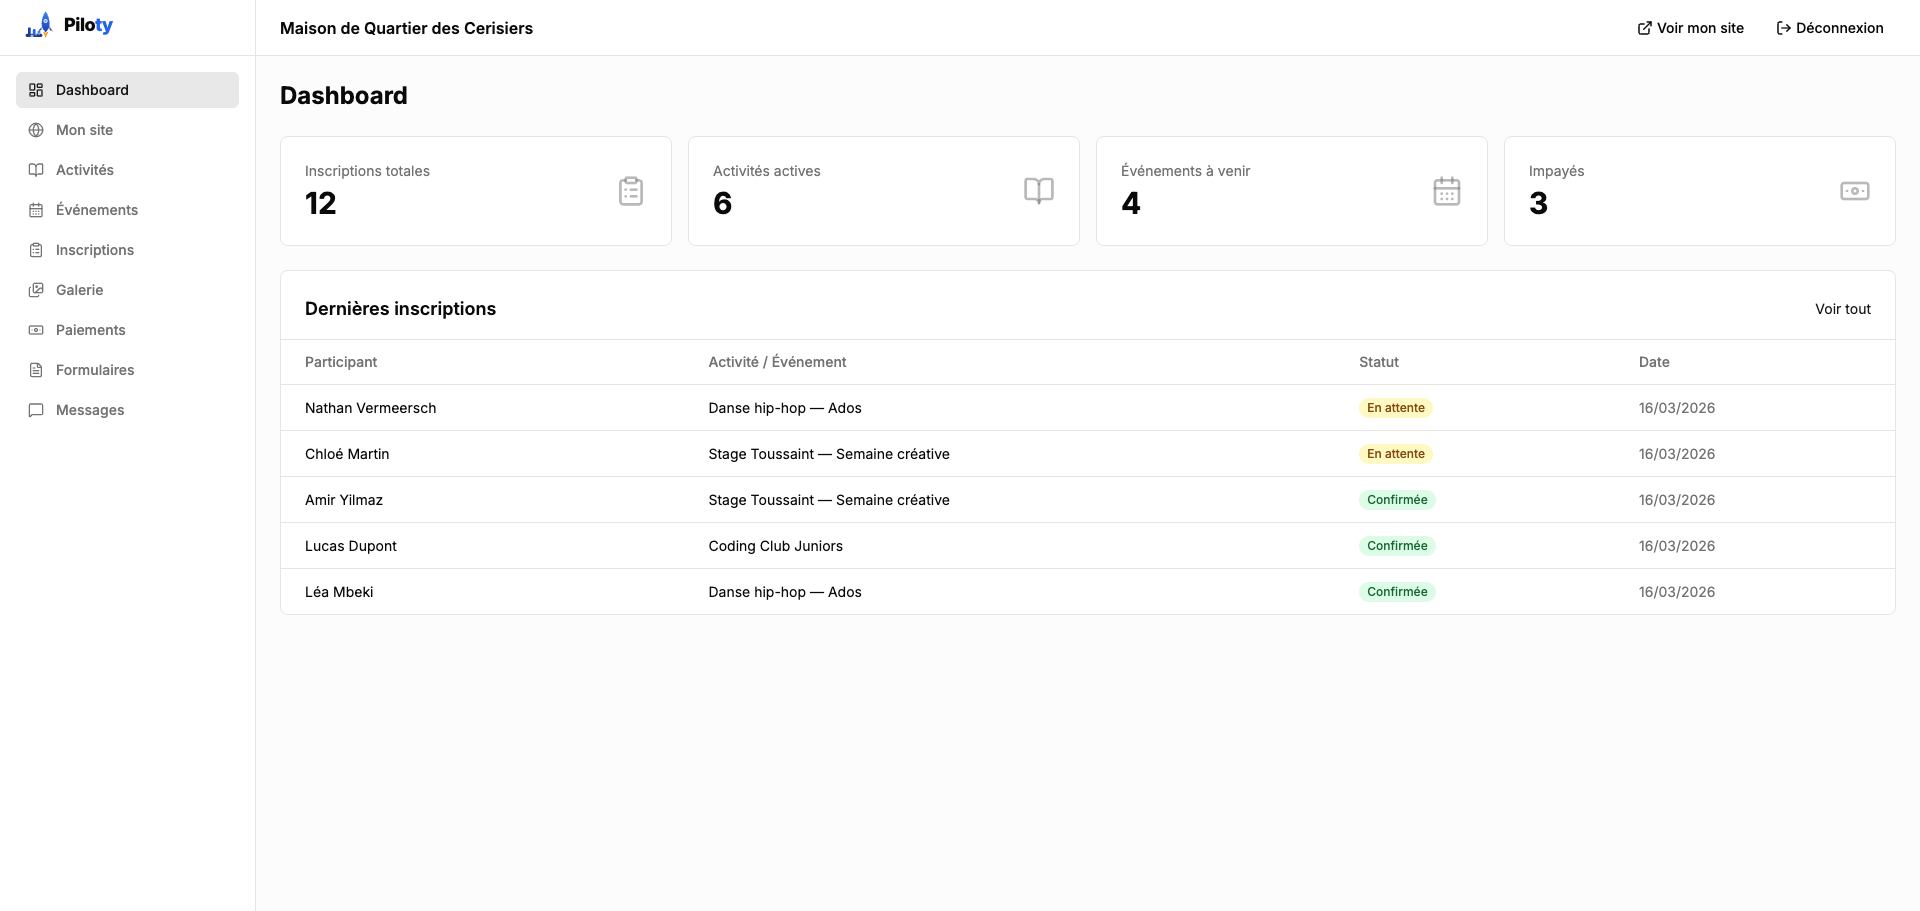Viewport: 1920px width, 911px height.
Task: Click the Galerie image icon
Action: coord(36,290)
